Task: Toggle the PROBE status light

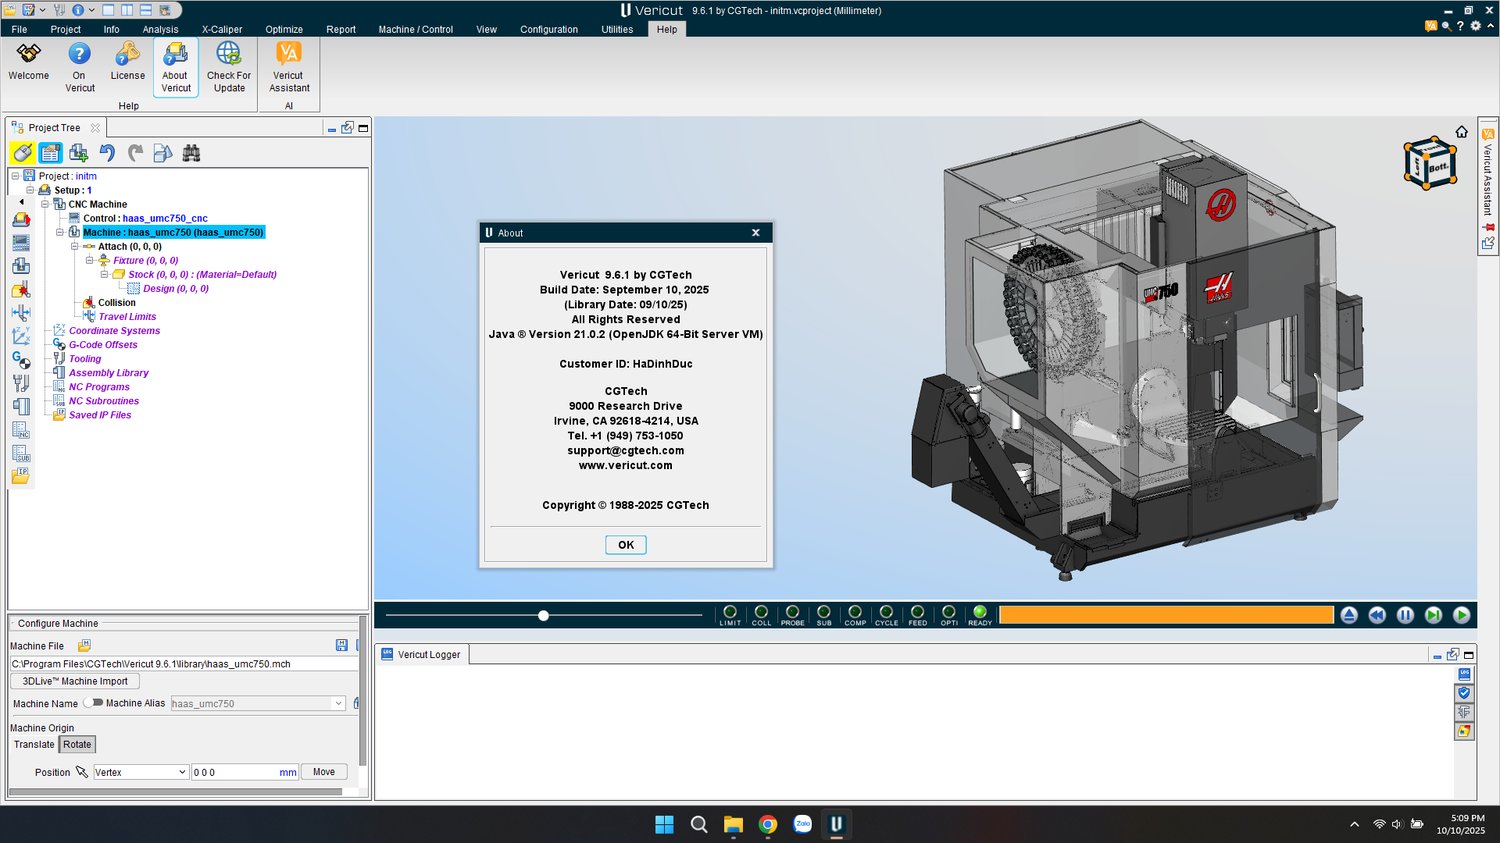Action: [x=792, y=612]
